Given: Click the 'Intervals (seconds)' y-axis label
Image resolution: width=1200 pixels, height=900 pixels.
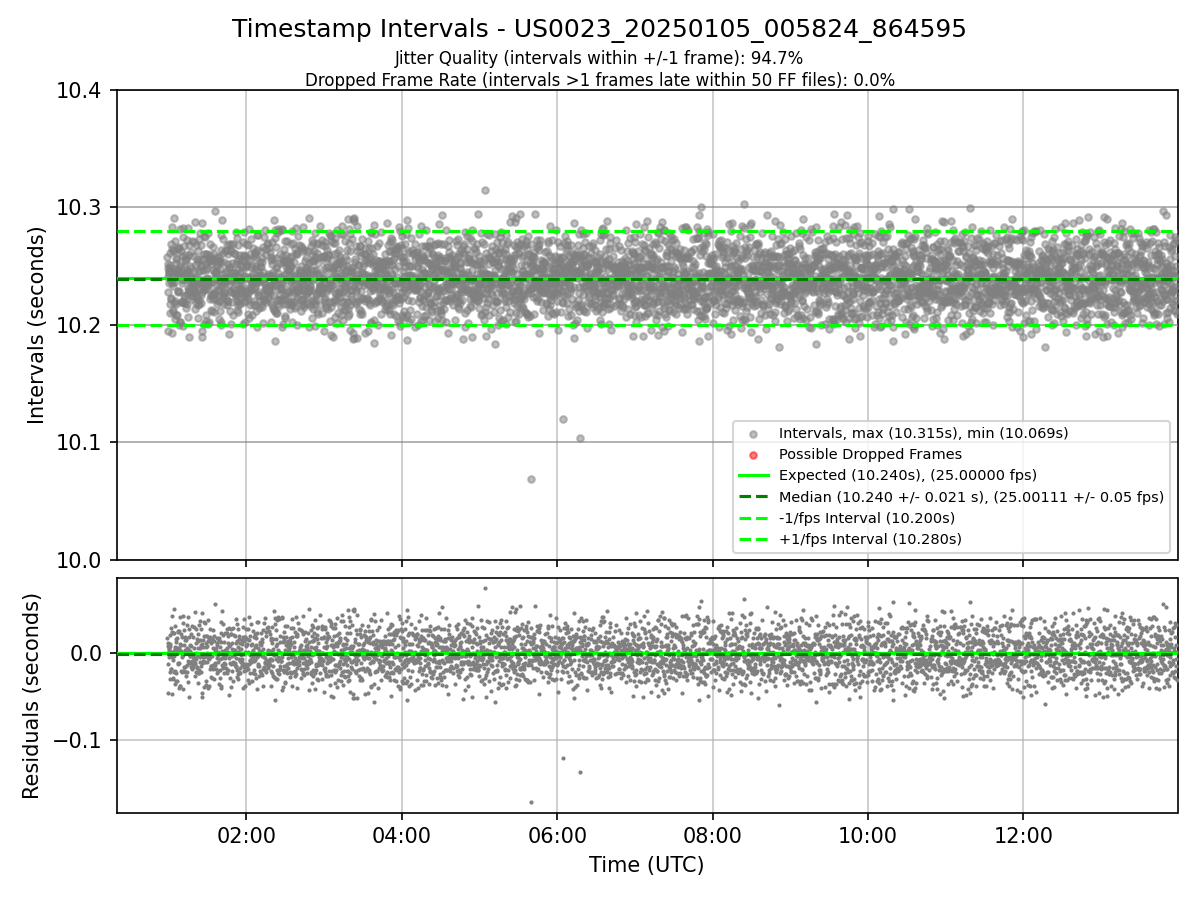Looking at the screenshot, I should [37, 325].
